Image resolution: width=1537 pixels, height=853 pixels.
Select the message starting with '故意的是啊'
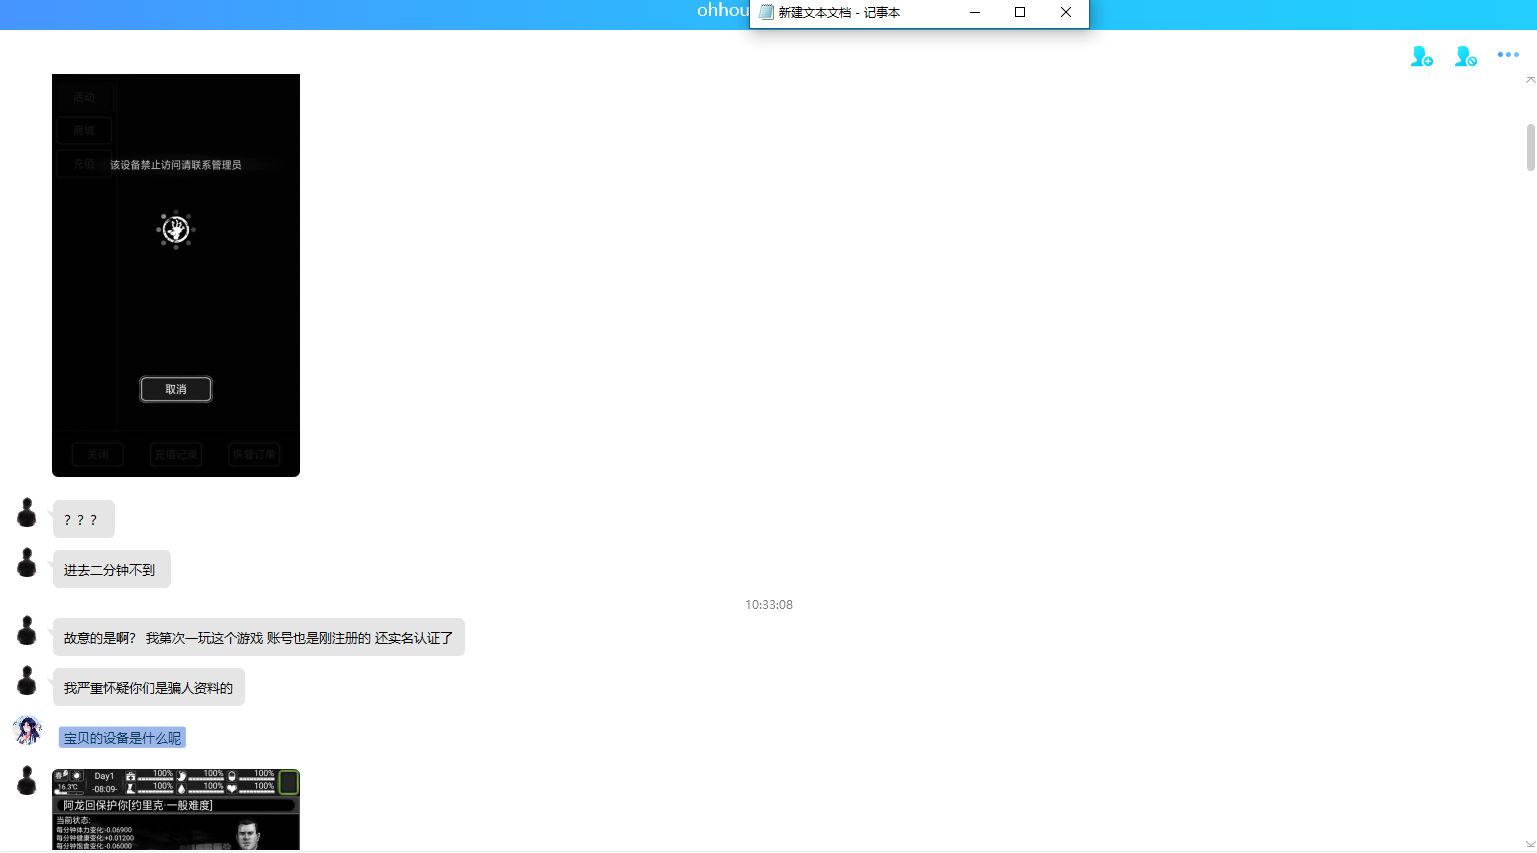click(x=259, y=637)
